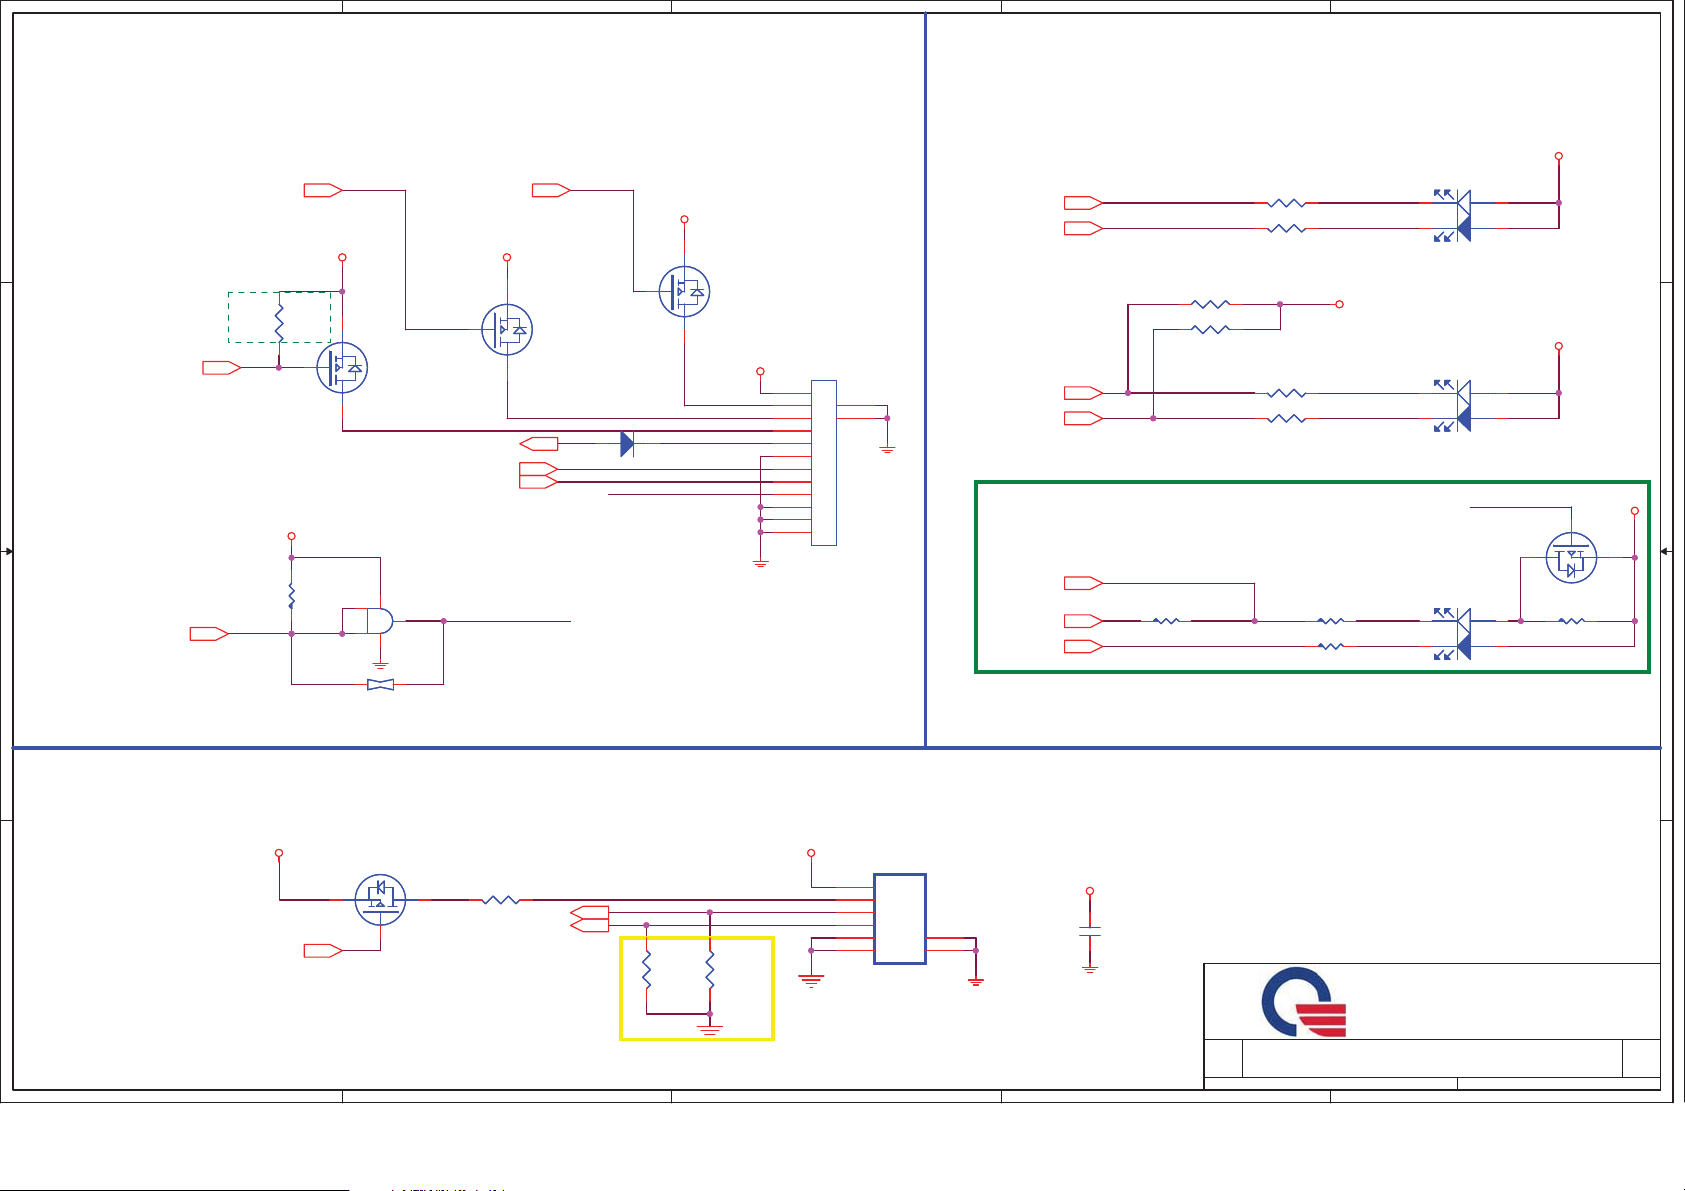The width and height of the screenshot is (1685, 1191).
Task: Select the MOSFET in the bottom section
Action: click(x=380, y=899)
